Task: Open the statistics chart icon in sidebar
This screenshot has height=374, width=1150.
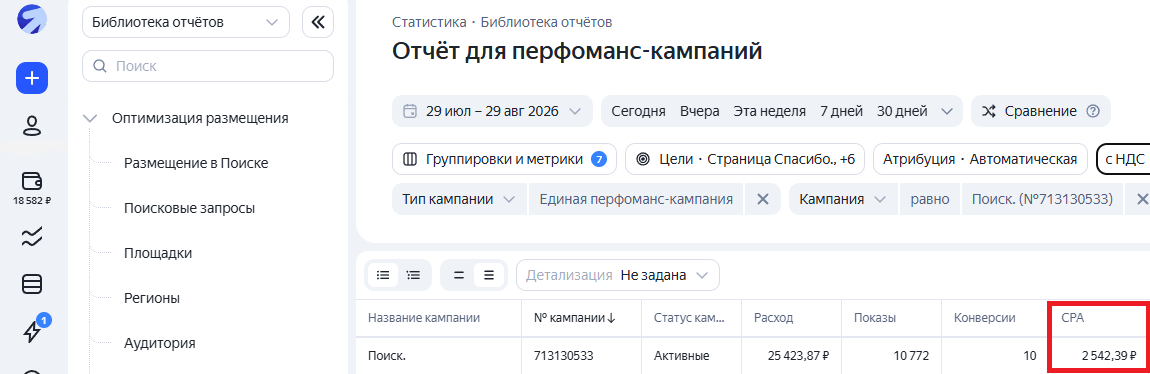Action: 32,236
